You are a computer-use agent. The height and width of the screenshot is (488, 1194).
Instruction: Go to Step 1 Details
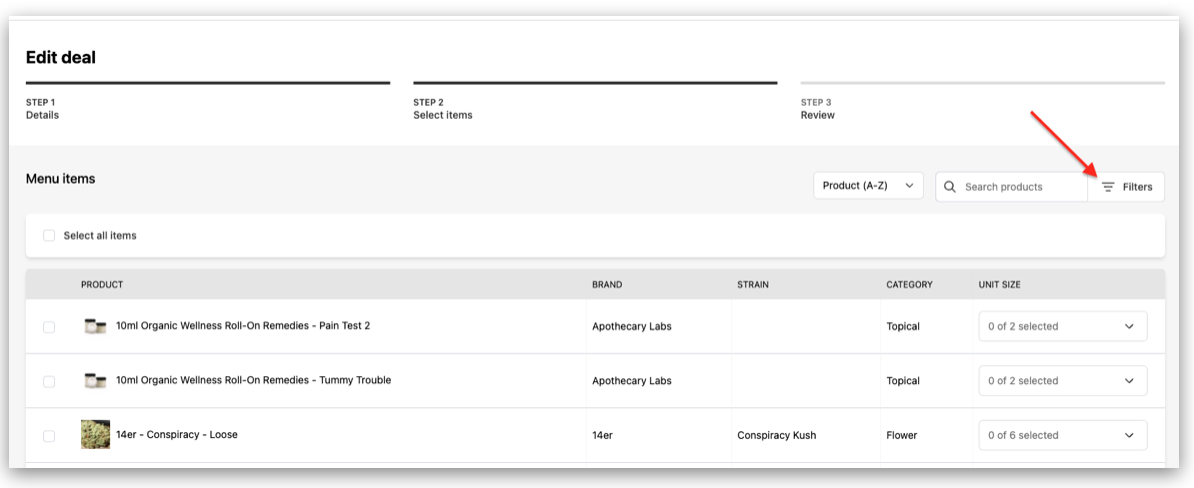[x=42, y=108]
